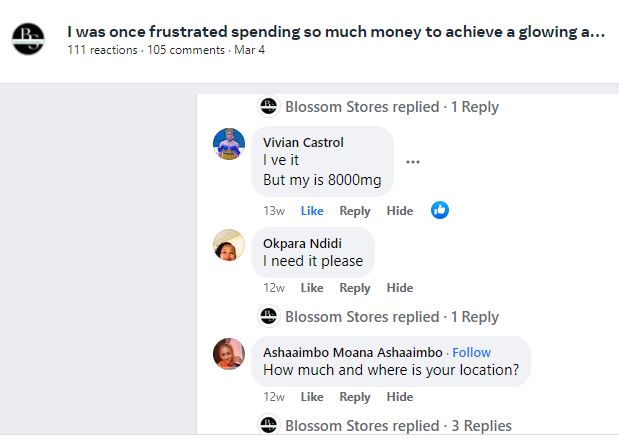Screen dimensions: 619x439
Task: Open Ashaaimbo Moana Ashaaimbo's profile avatar
Action: [229, 354]
